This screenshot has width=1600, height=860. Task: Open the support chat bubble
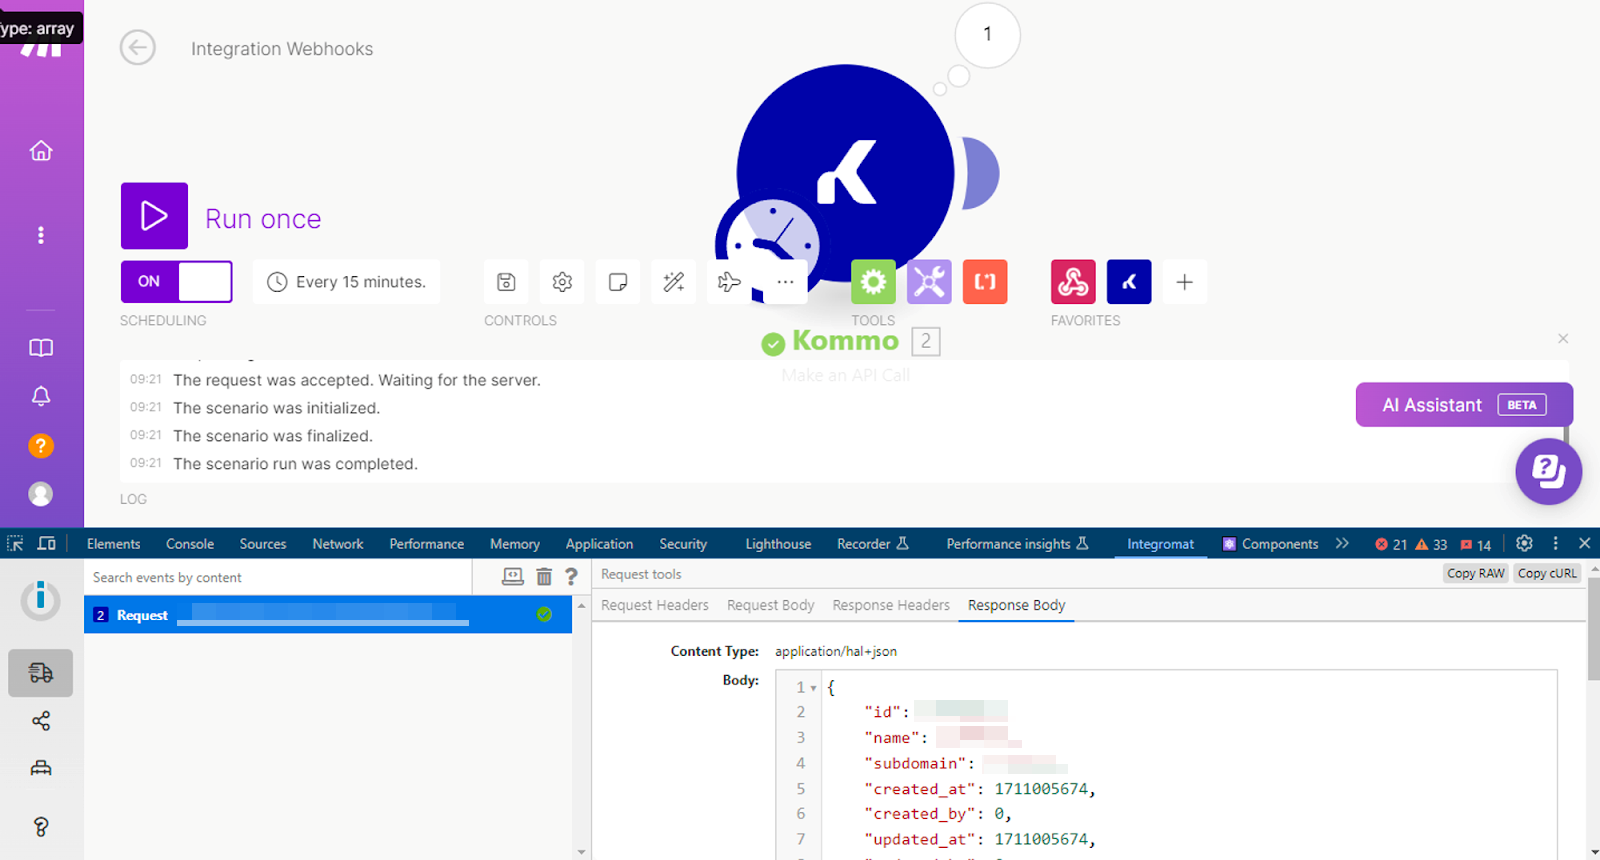point(1548,471)
